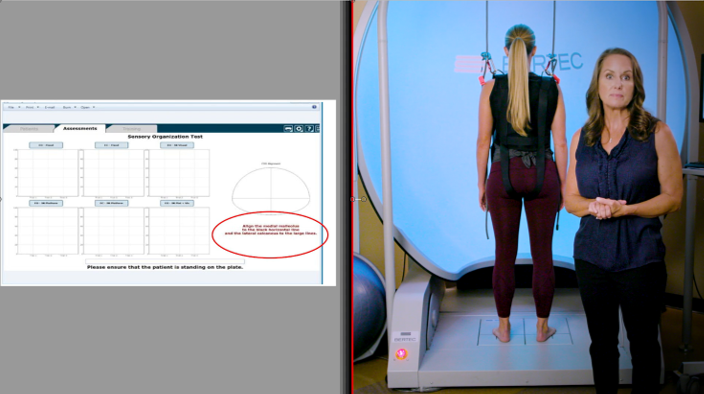
Task: Open the Print menu
Action: click(x=30, y=107)
